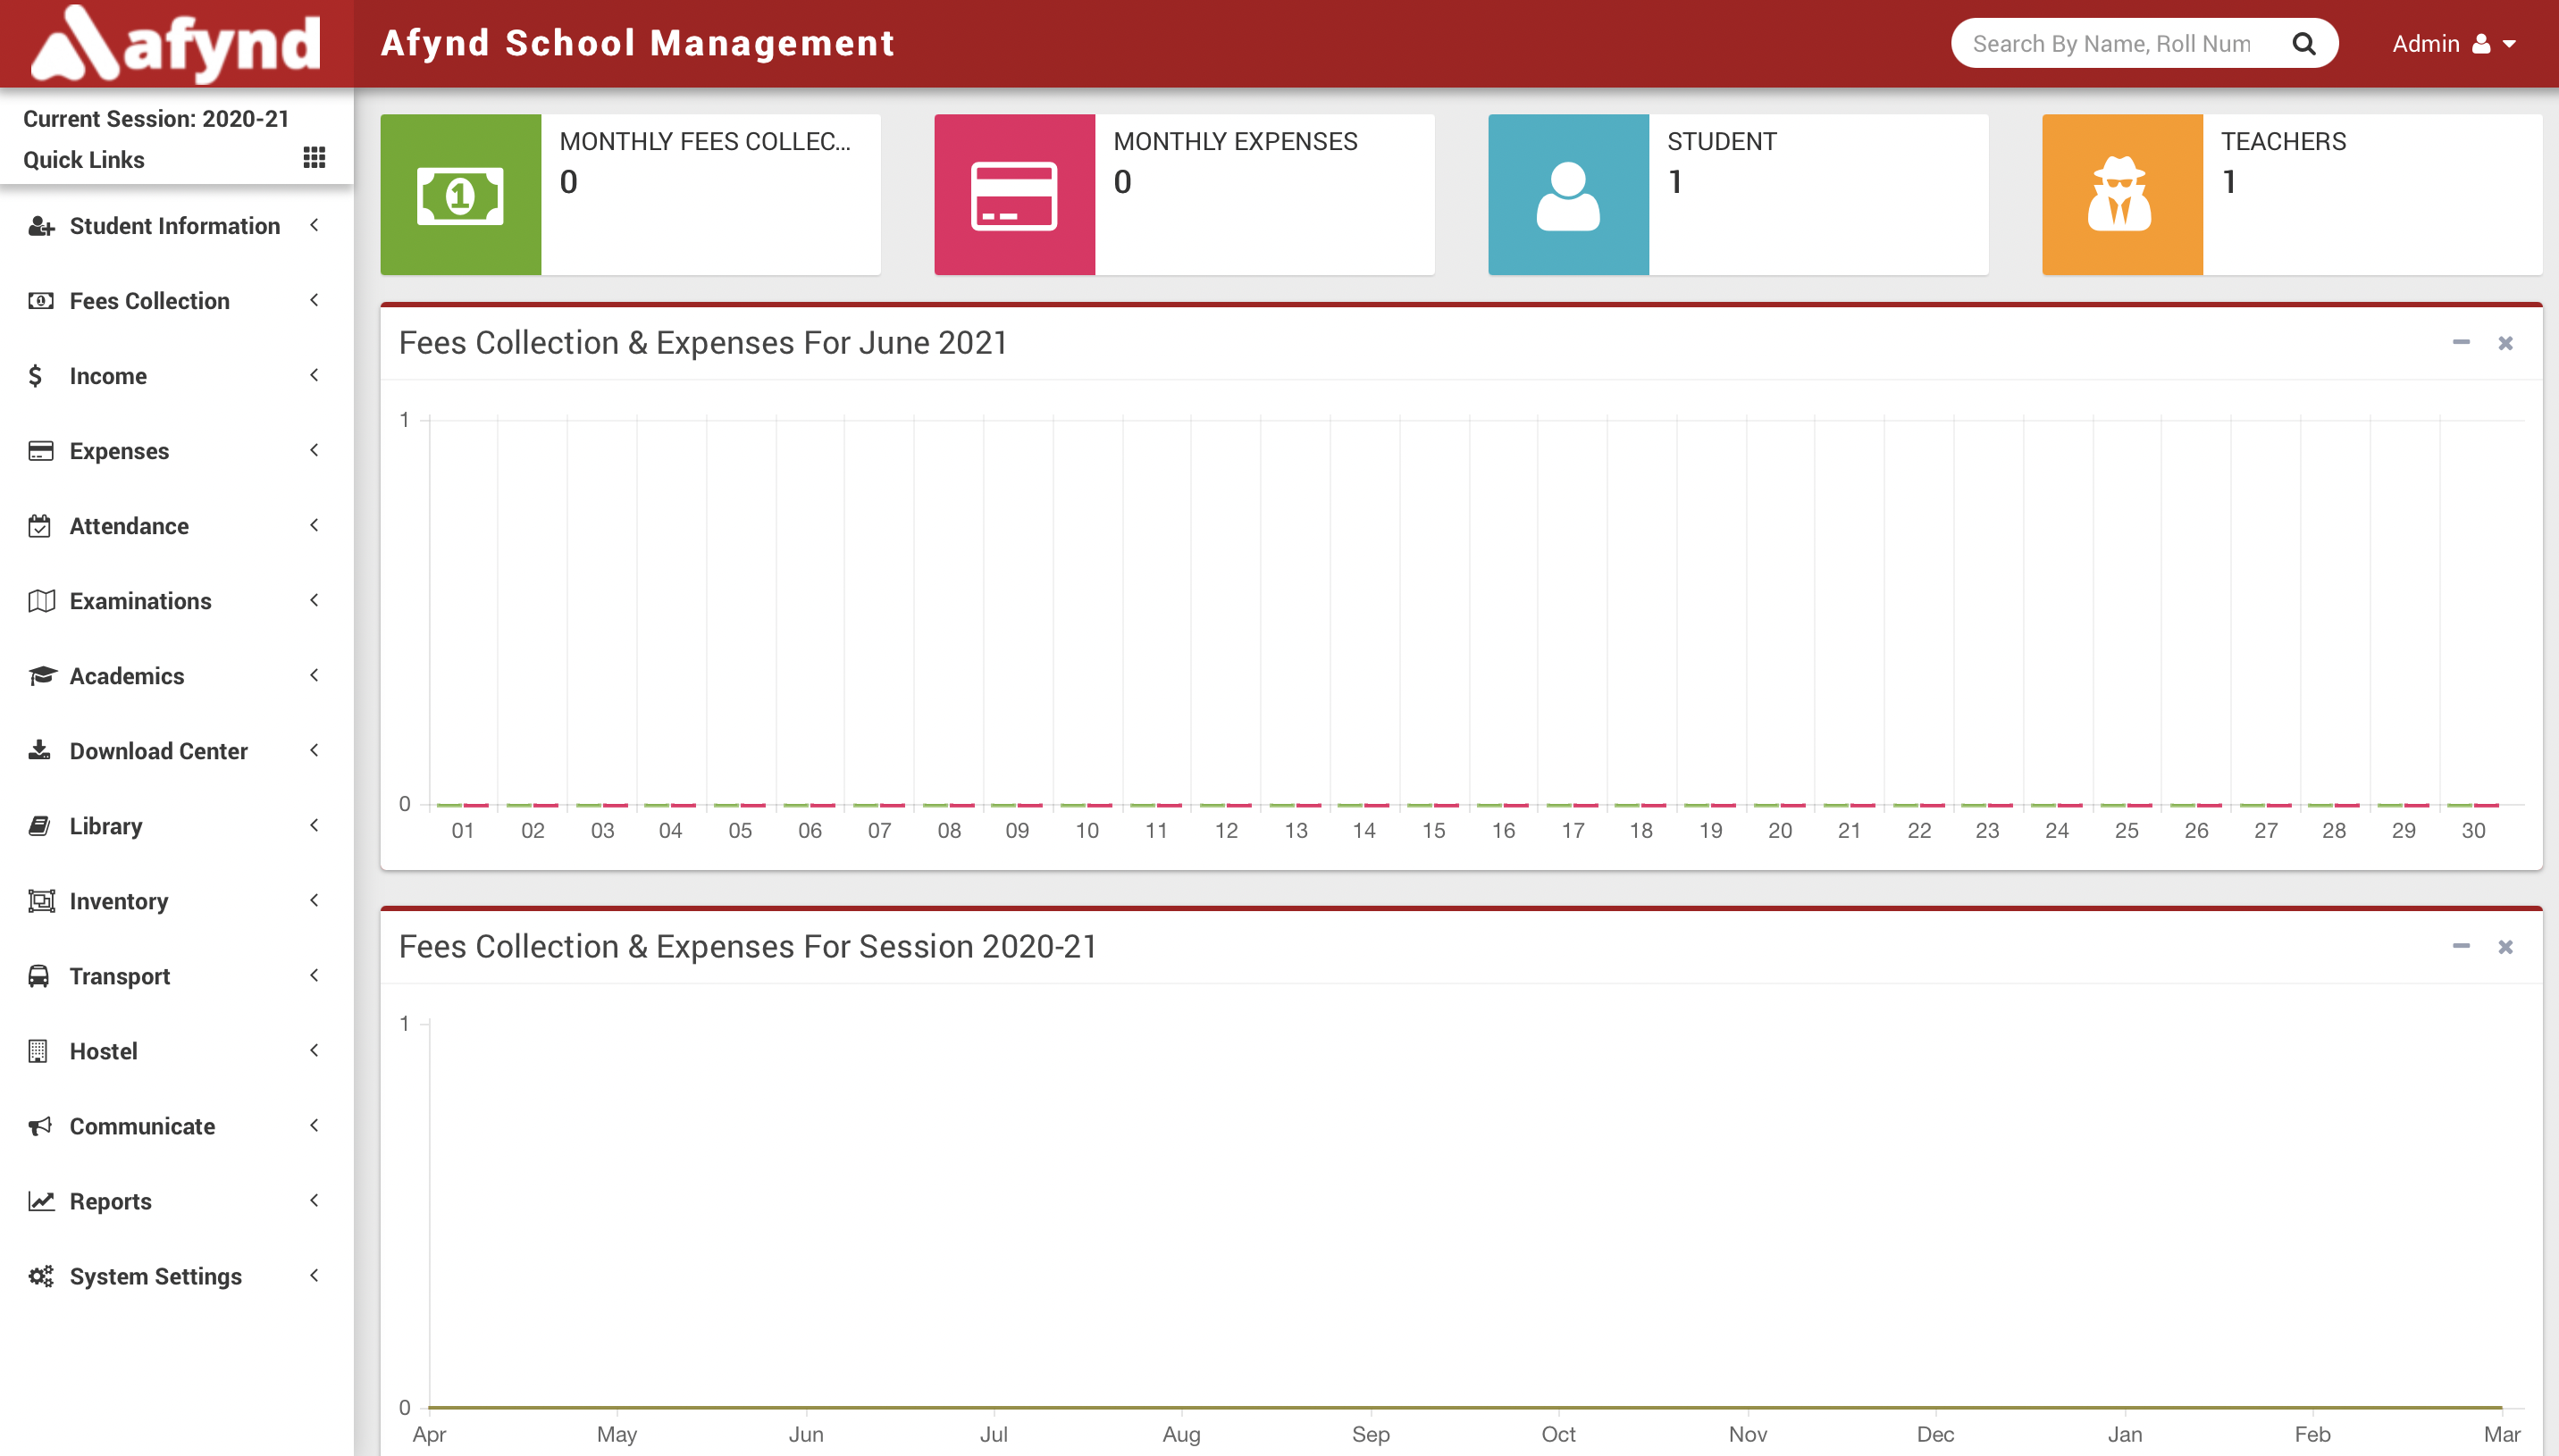Screen dimensions: 2559x1456
Task: Expand the Examinations menu arrow
Action: click(x=314, y=601)
